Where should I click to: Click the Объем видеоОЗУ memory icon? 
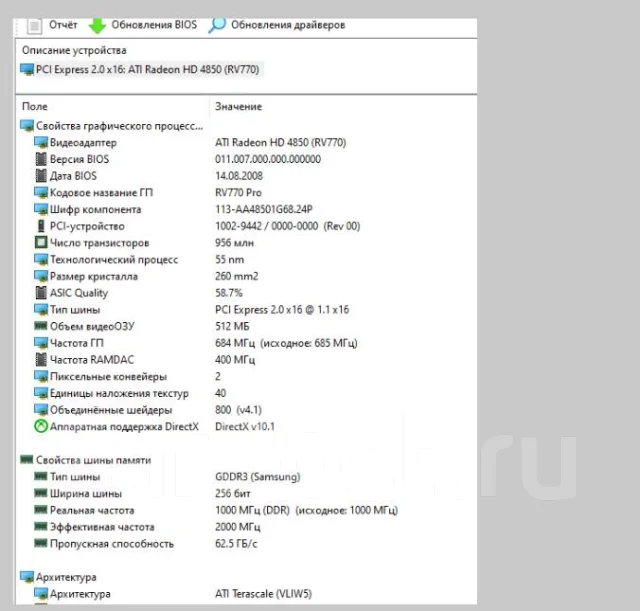point(41,326)
